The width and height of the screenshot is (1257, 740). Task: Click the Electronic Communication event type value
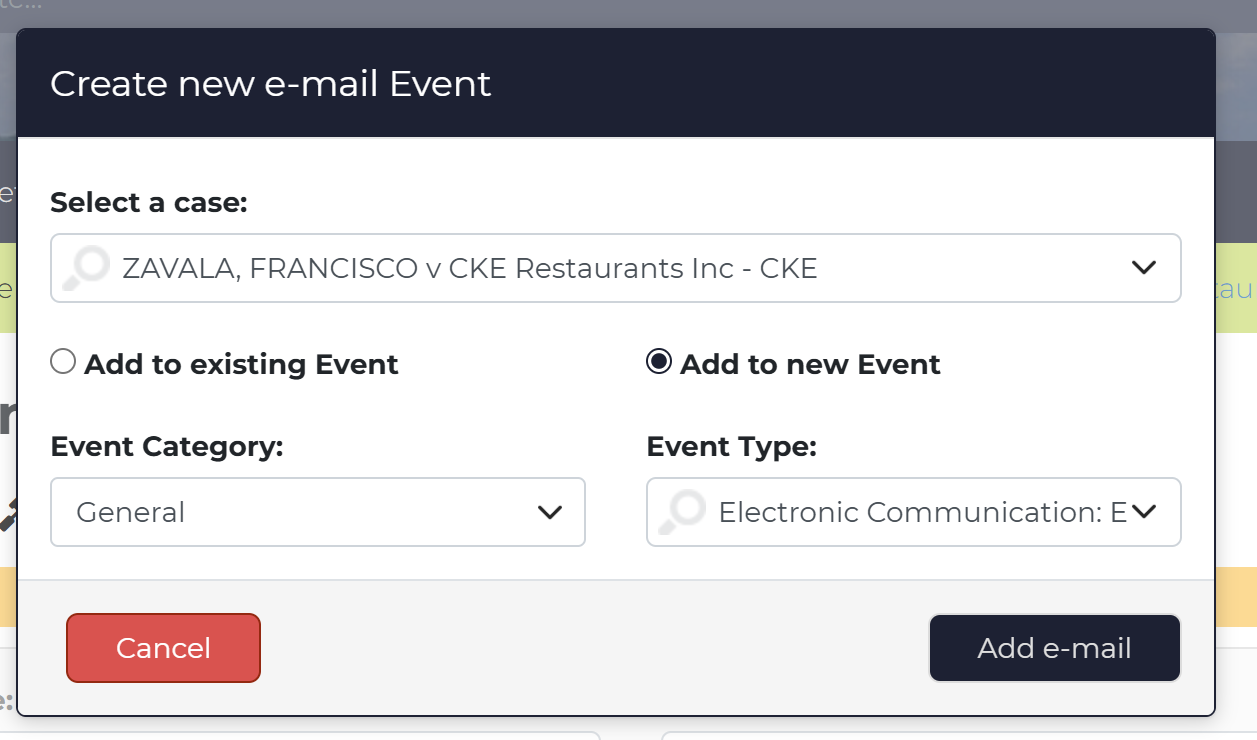click(922, 512)
